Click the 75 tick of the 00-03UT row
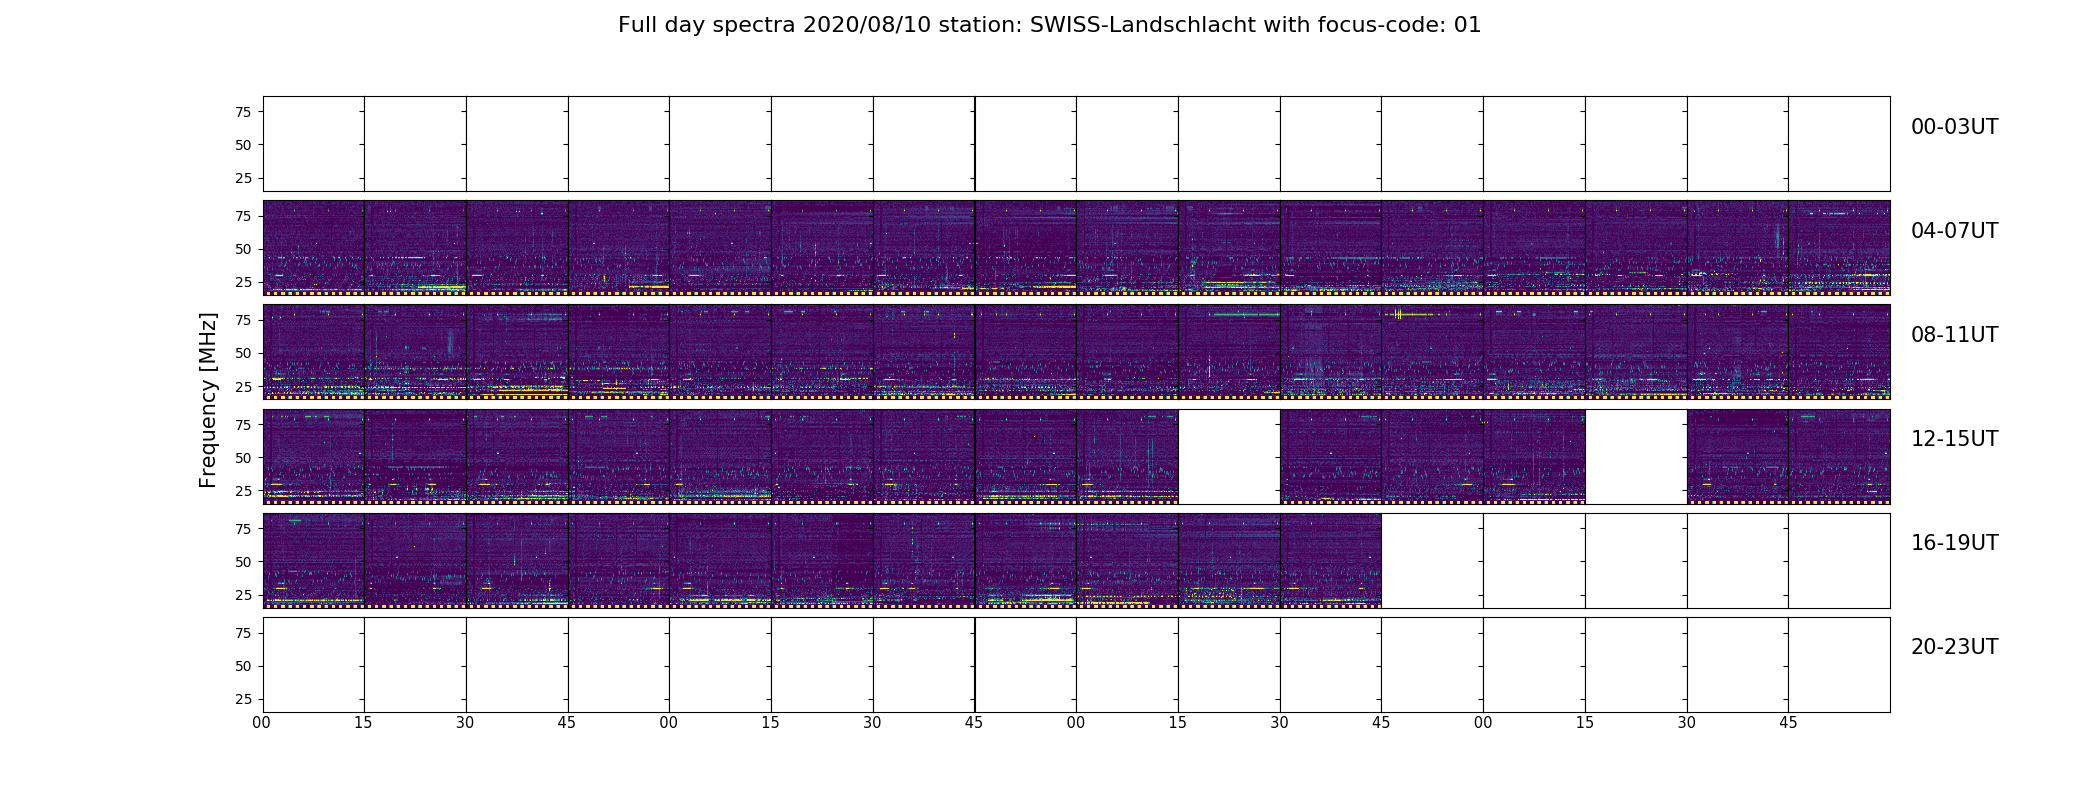Image resolution: width=2100 pixels, height=800 pixels. 243,112
